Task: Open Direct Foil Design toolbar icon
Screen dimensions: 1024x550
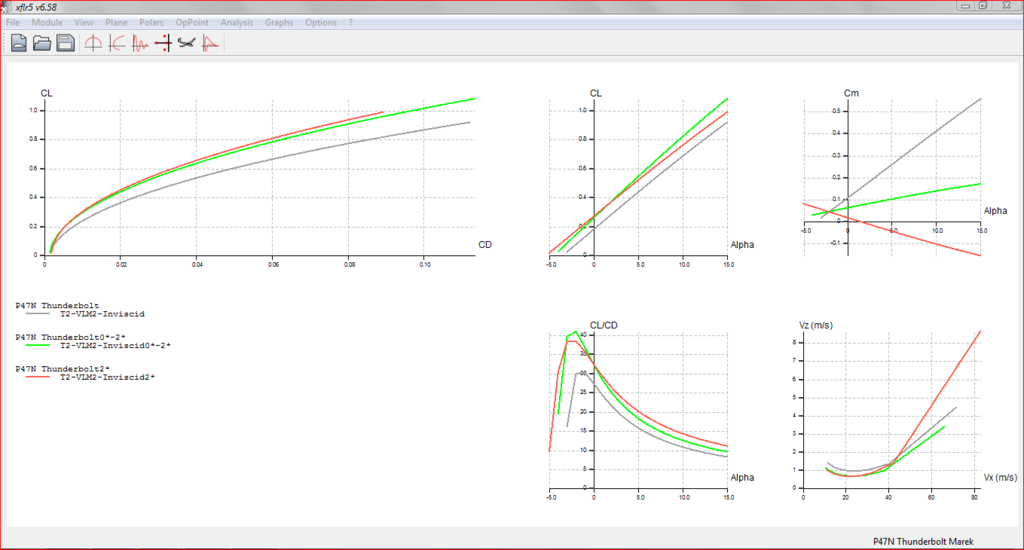Action: click(93, 43)
